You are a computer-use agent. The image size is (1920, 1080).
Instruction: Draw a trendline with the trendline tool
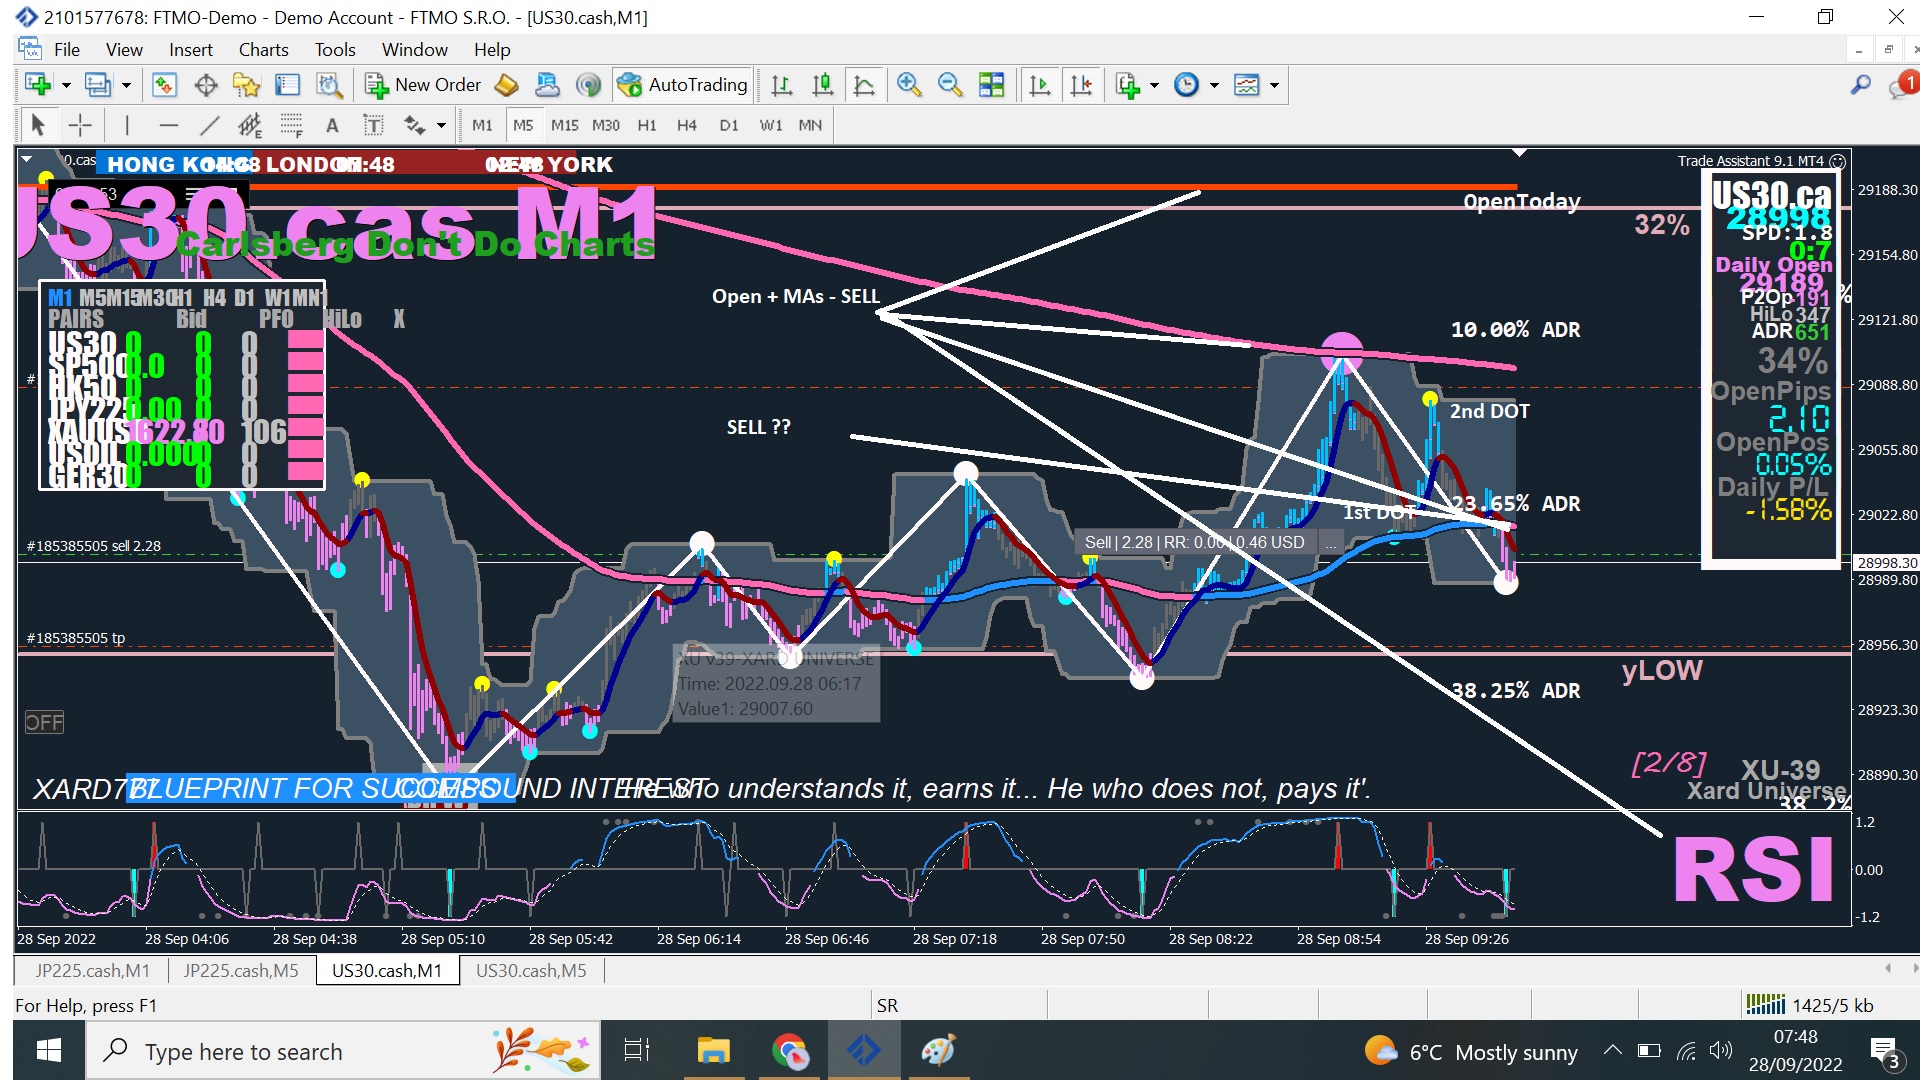pos(208,125)
